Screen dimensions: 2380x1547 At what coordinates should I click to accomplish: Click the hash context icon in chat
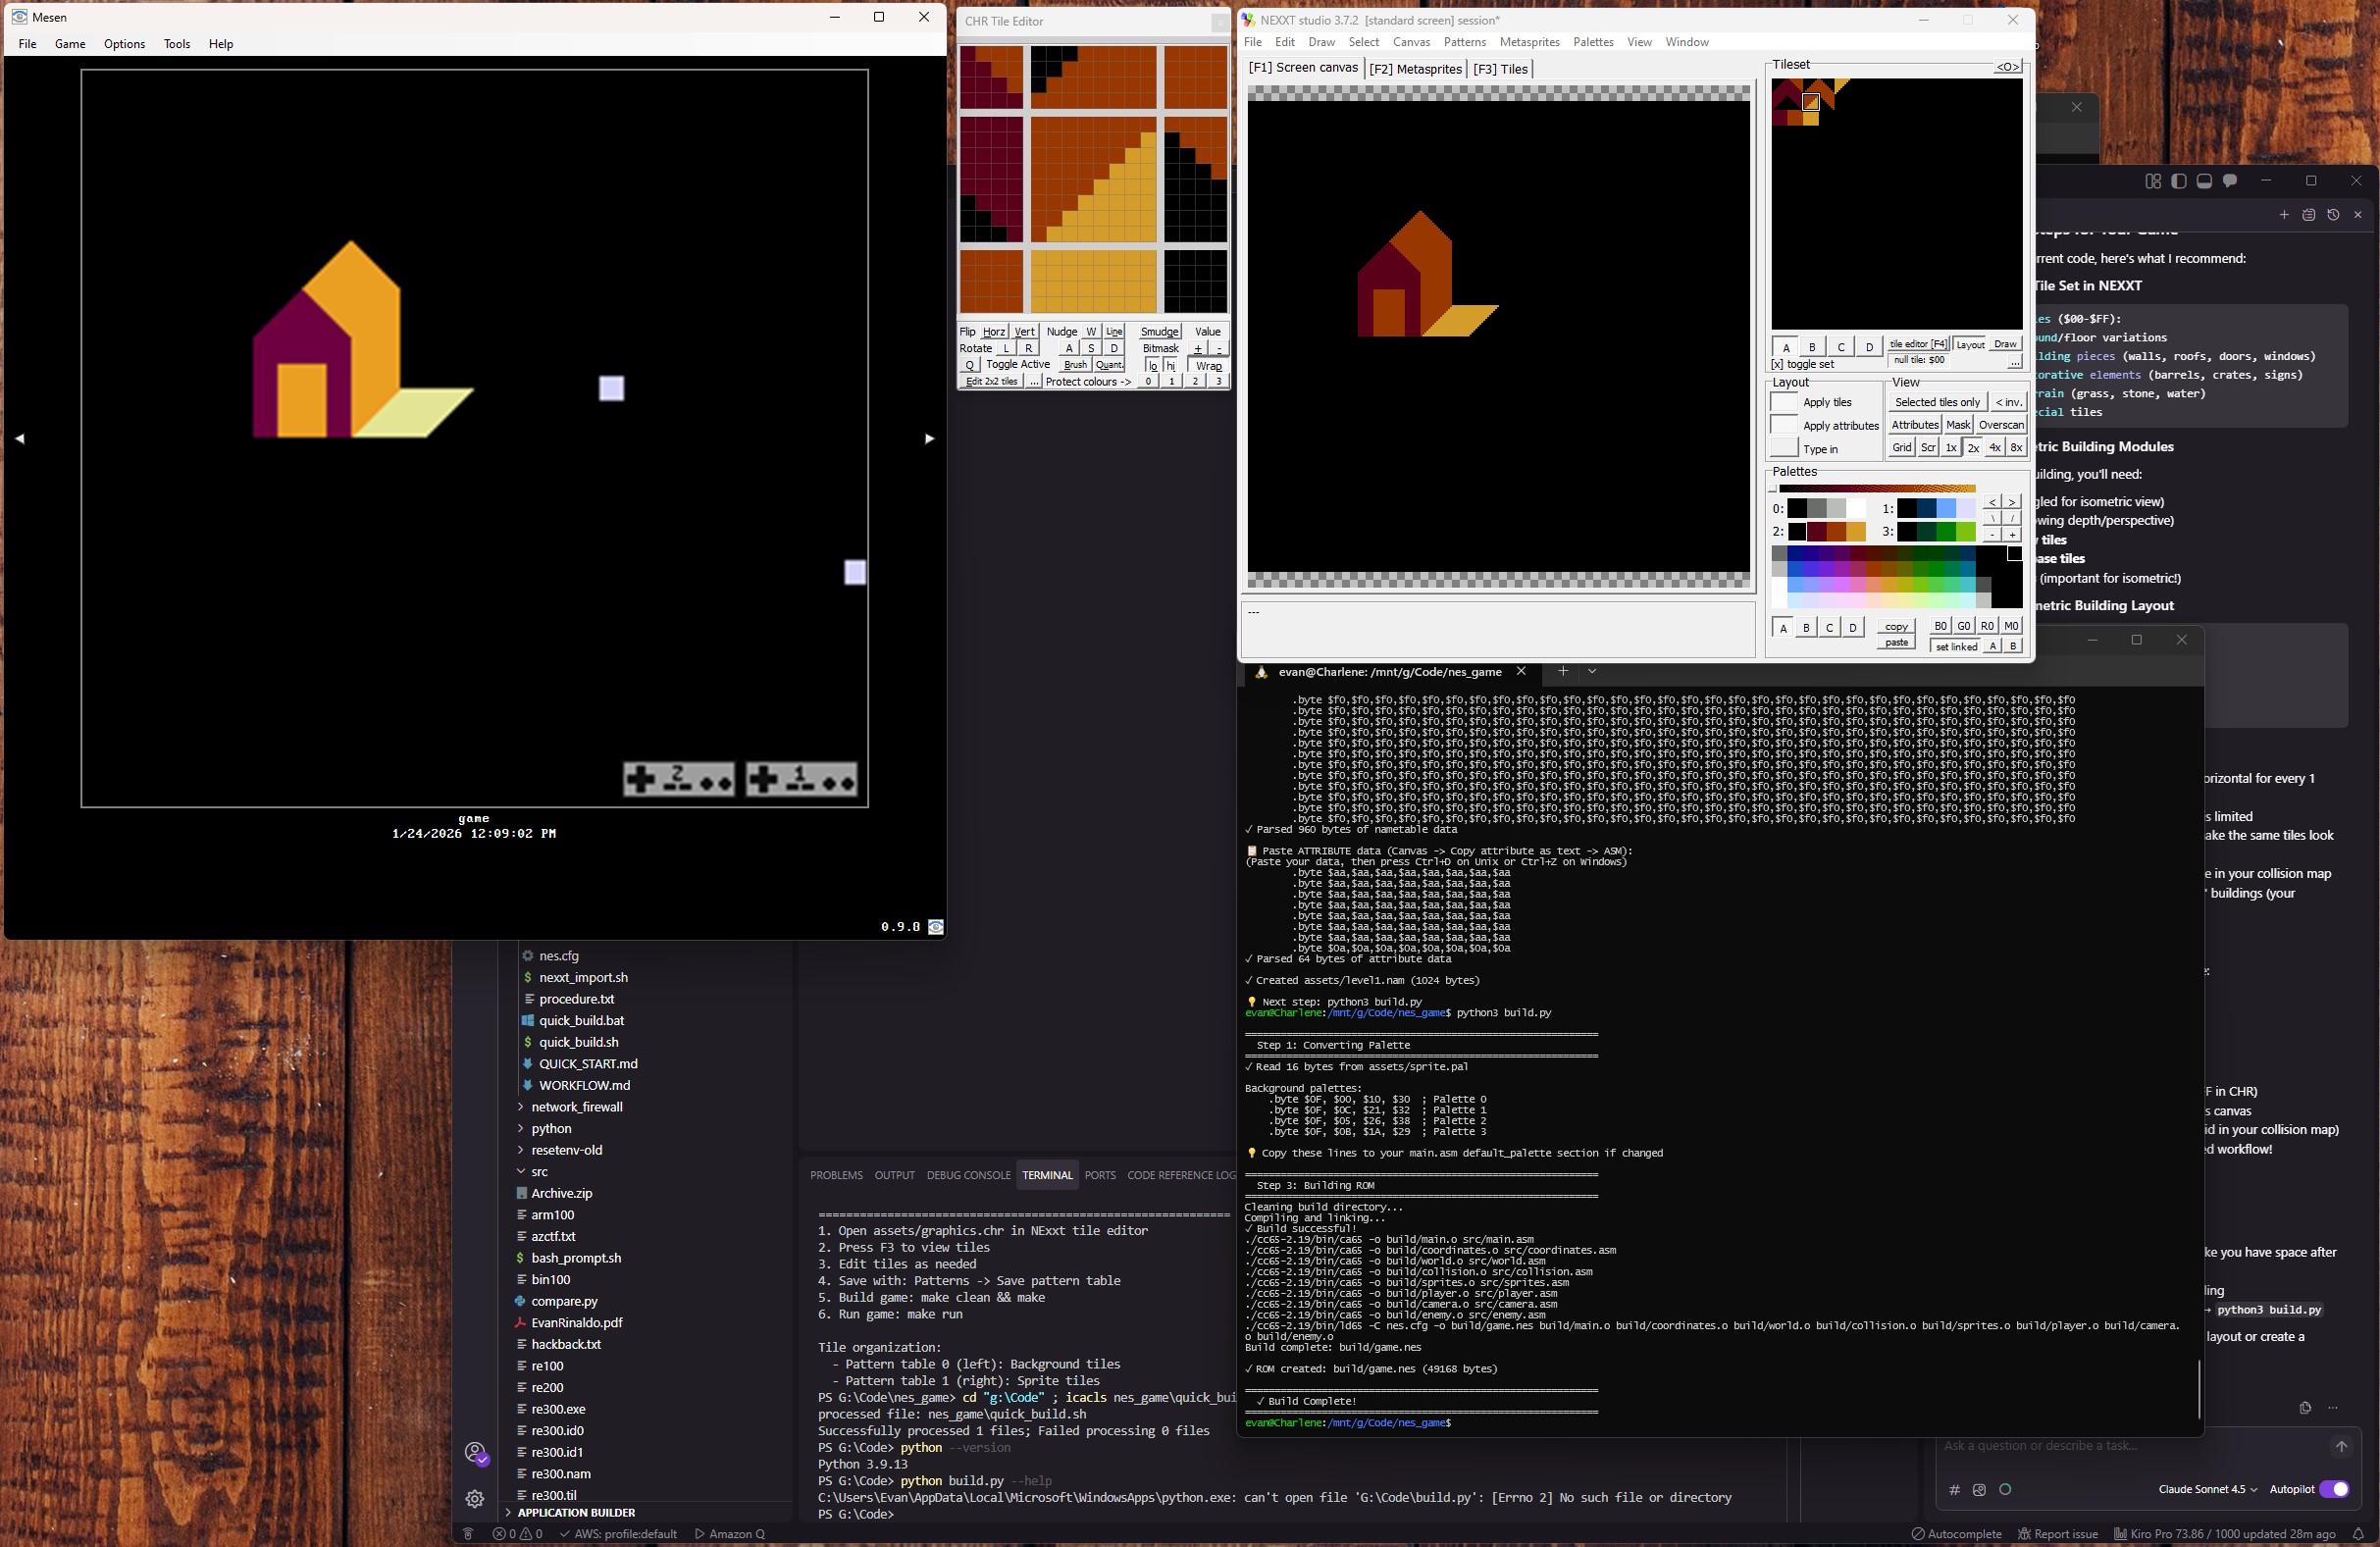point(1954,1490)
